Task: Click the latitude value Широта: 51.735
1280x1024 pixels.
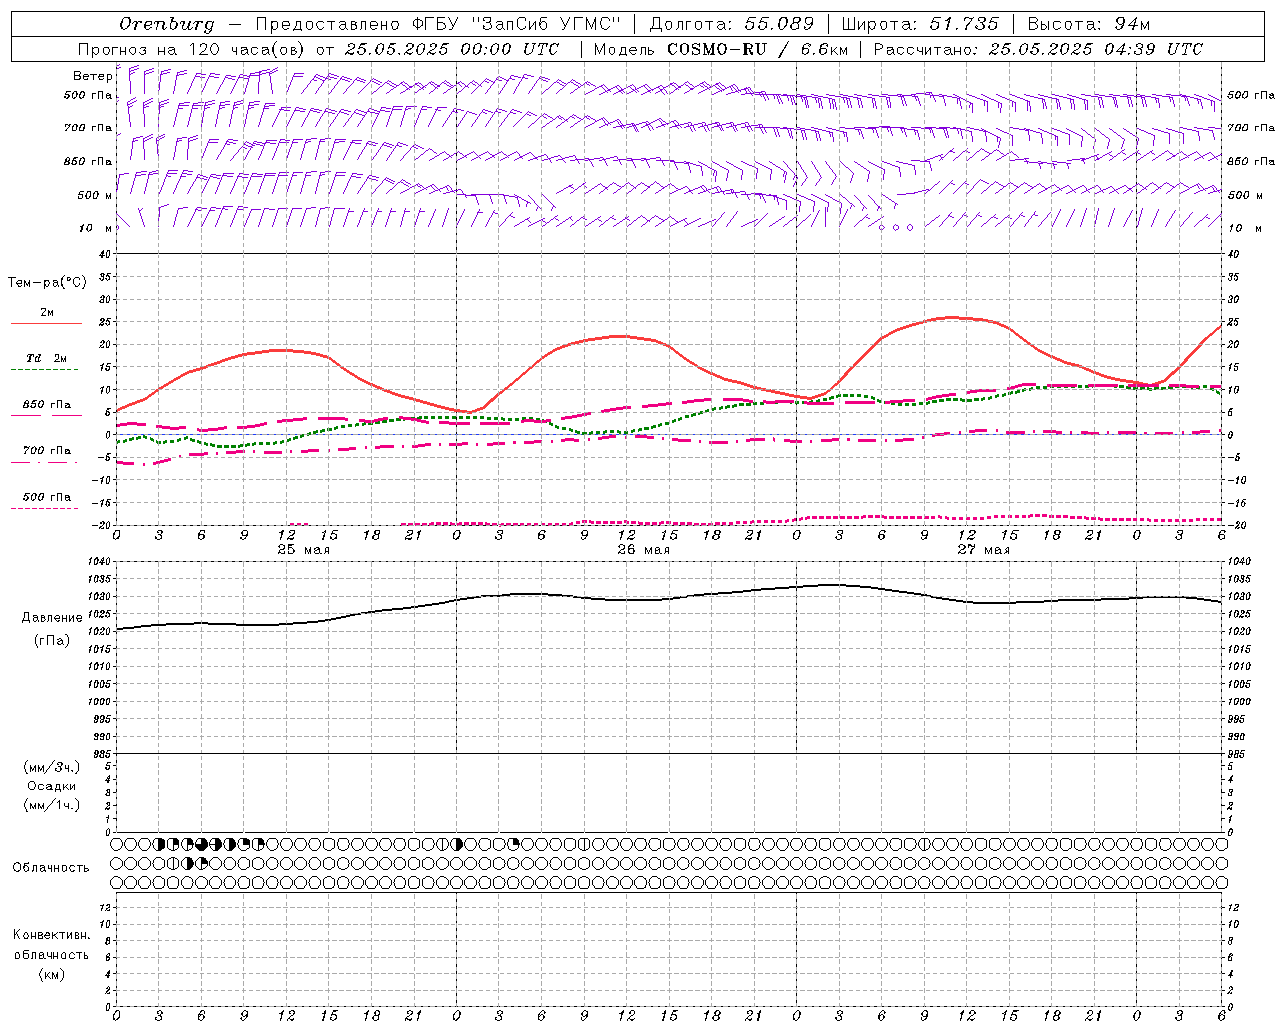Action: (920, 24)
